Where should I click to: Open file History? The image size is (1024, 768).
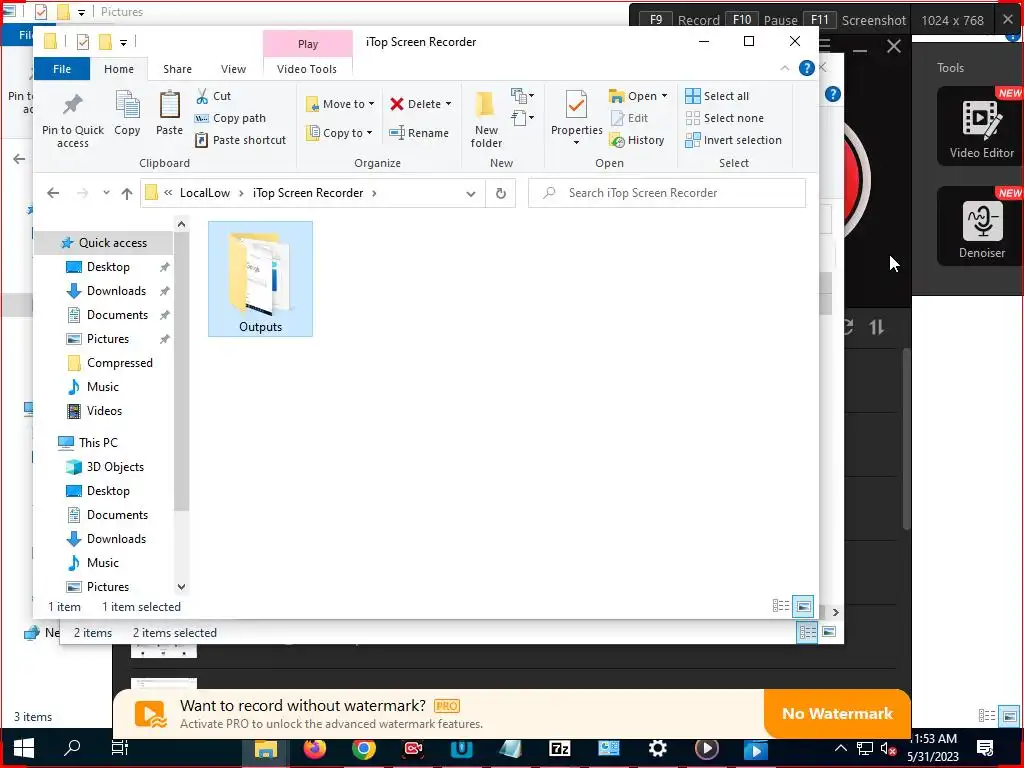click(x=637, y=140)
